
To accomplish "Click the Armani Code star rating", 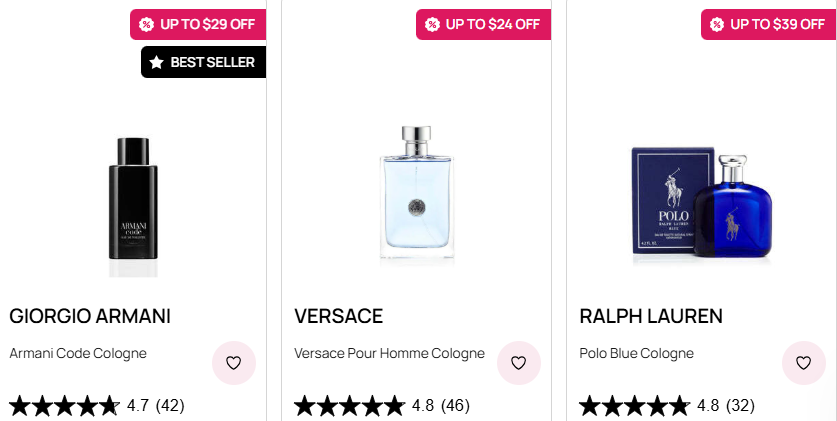I will click(64, 406).
